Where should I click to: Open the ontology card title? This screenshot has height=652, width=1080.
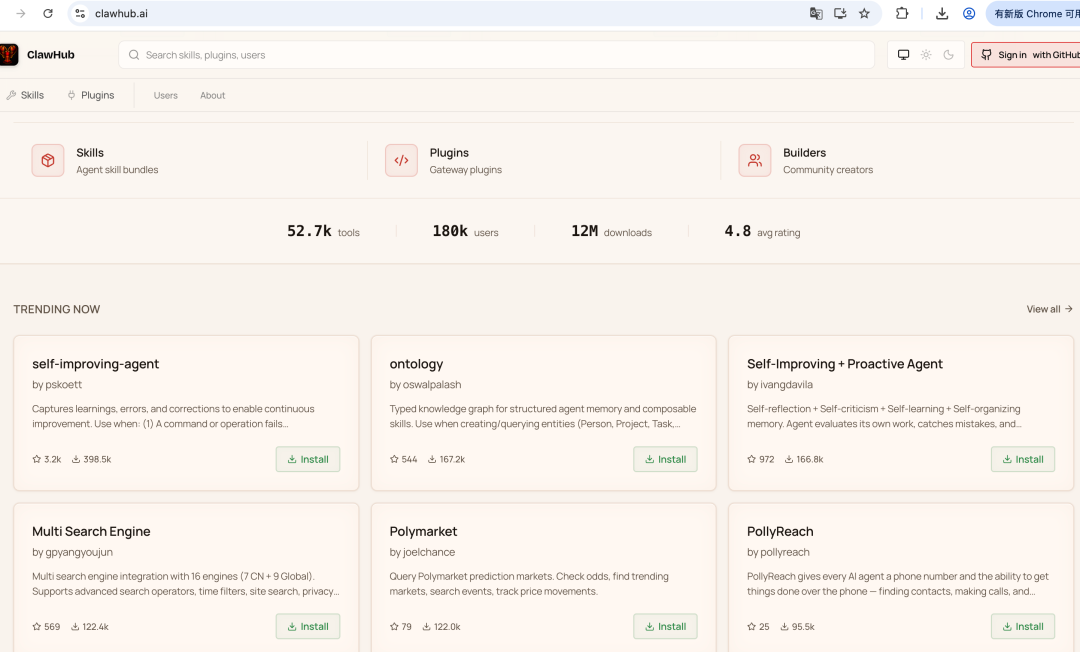point(416,364)
